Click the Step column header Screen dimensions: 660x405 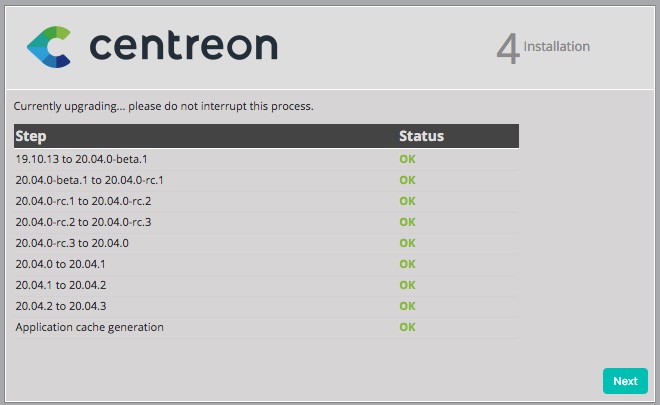pyautogui.click(x=31, y=136)
